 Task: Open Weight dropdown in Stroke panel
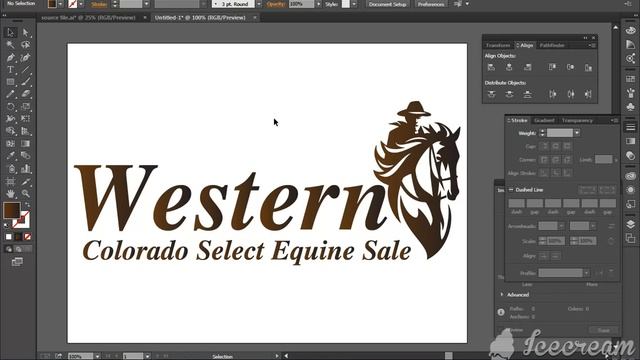coord(577,133)
